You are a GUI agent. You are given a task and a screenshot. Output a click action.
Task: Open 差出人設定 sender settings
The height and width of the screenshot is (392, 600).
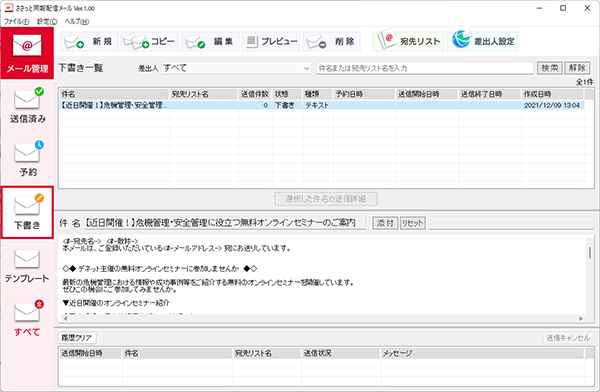pyautogui.click(x=482, y=41)
